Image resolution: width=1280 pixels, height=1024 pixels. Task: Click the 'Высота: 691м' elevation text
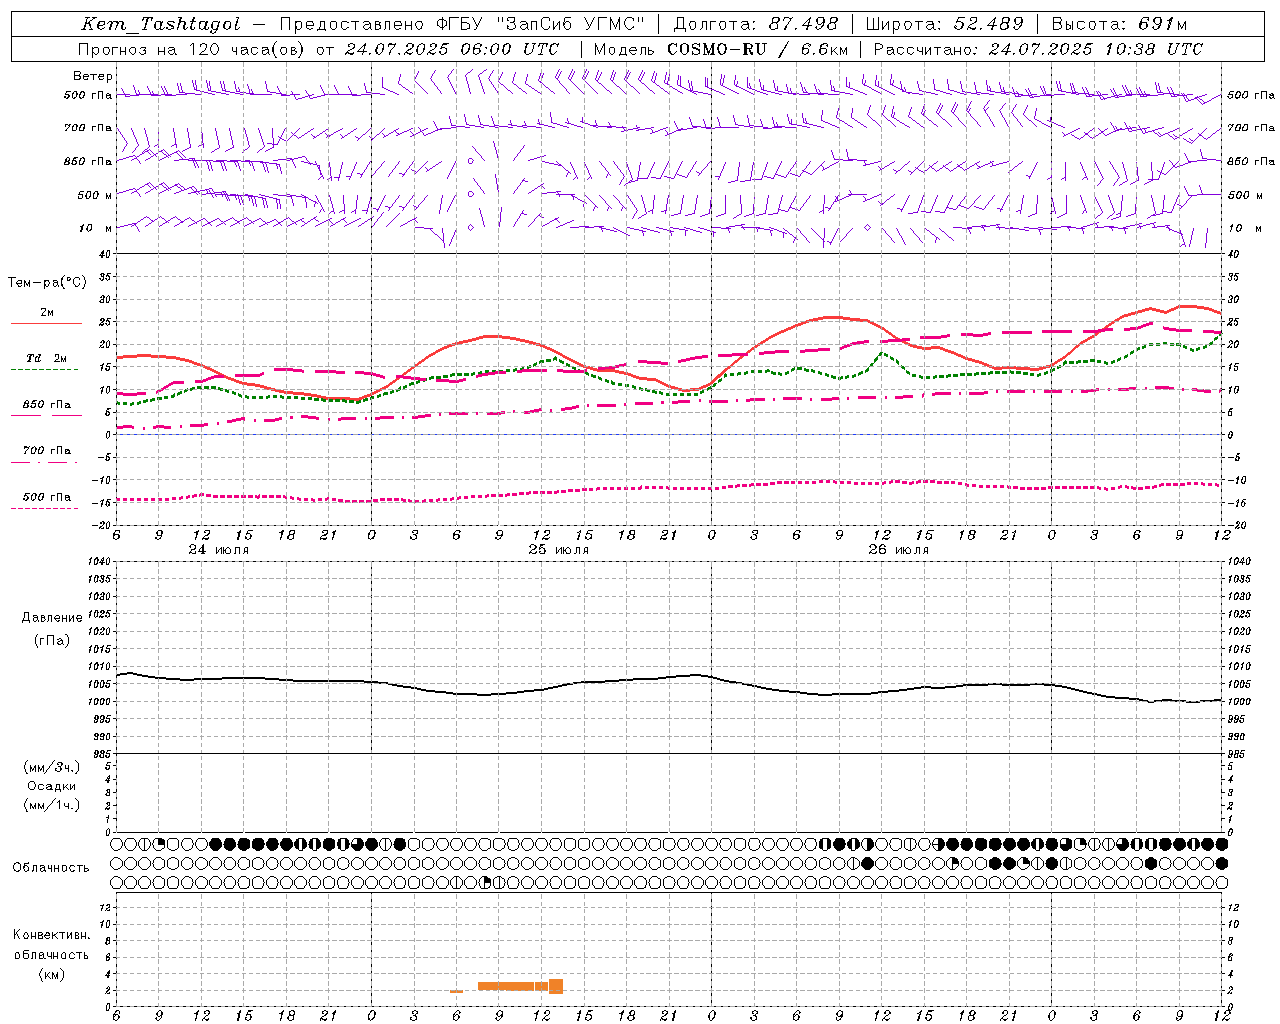tap(1120, 24)
